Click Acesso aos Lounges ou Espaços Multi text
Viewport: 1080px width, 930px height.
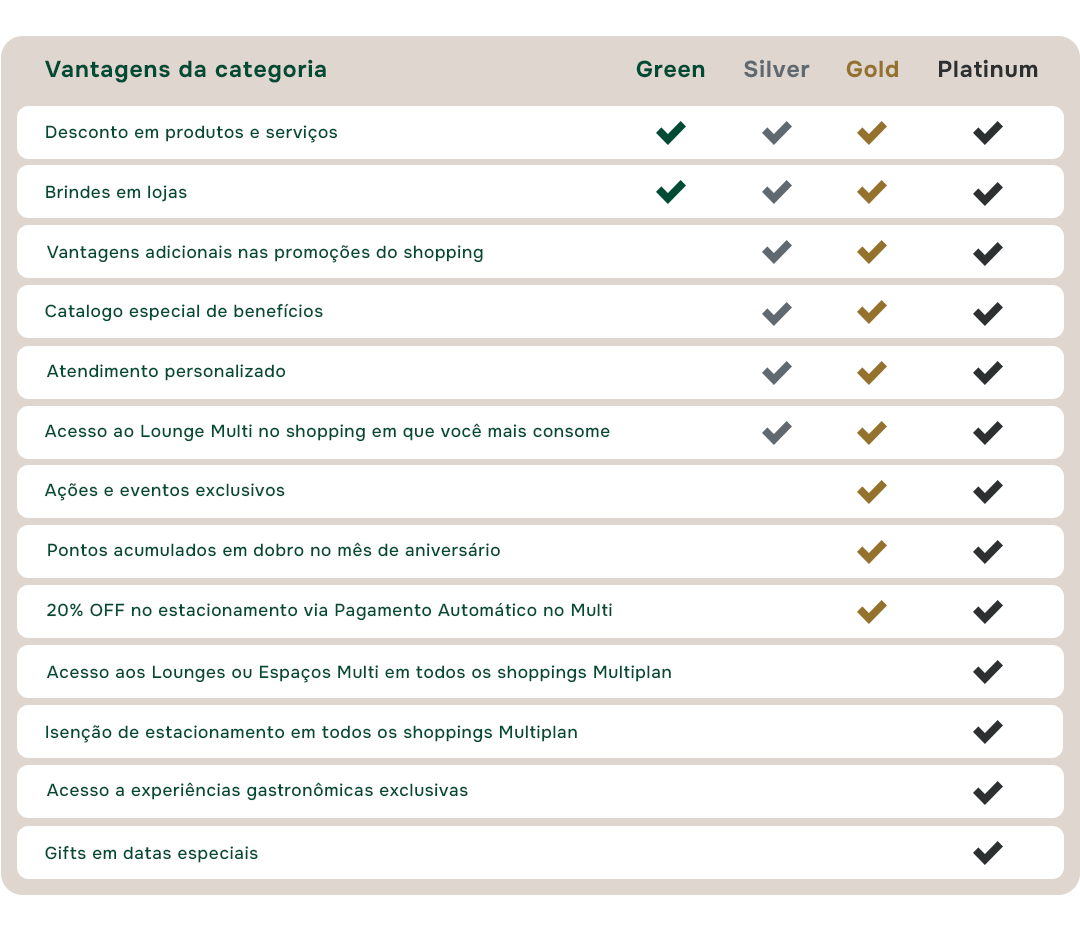click(359, 672)
